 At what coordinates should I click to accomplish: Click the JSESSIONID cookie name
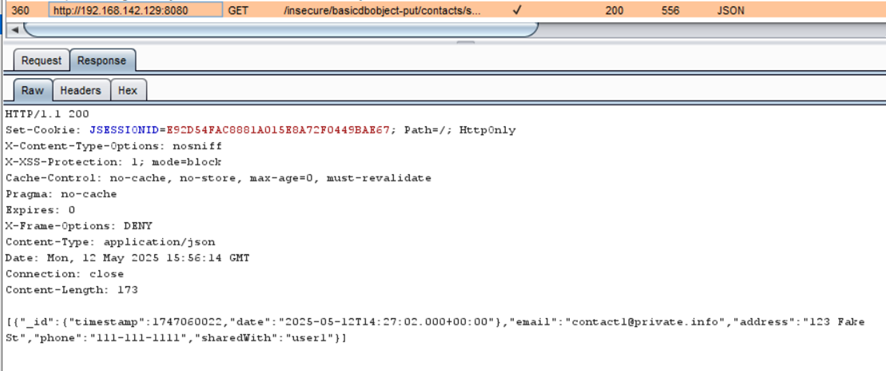(124, 130)
